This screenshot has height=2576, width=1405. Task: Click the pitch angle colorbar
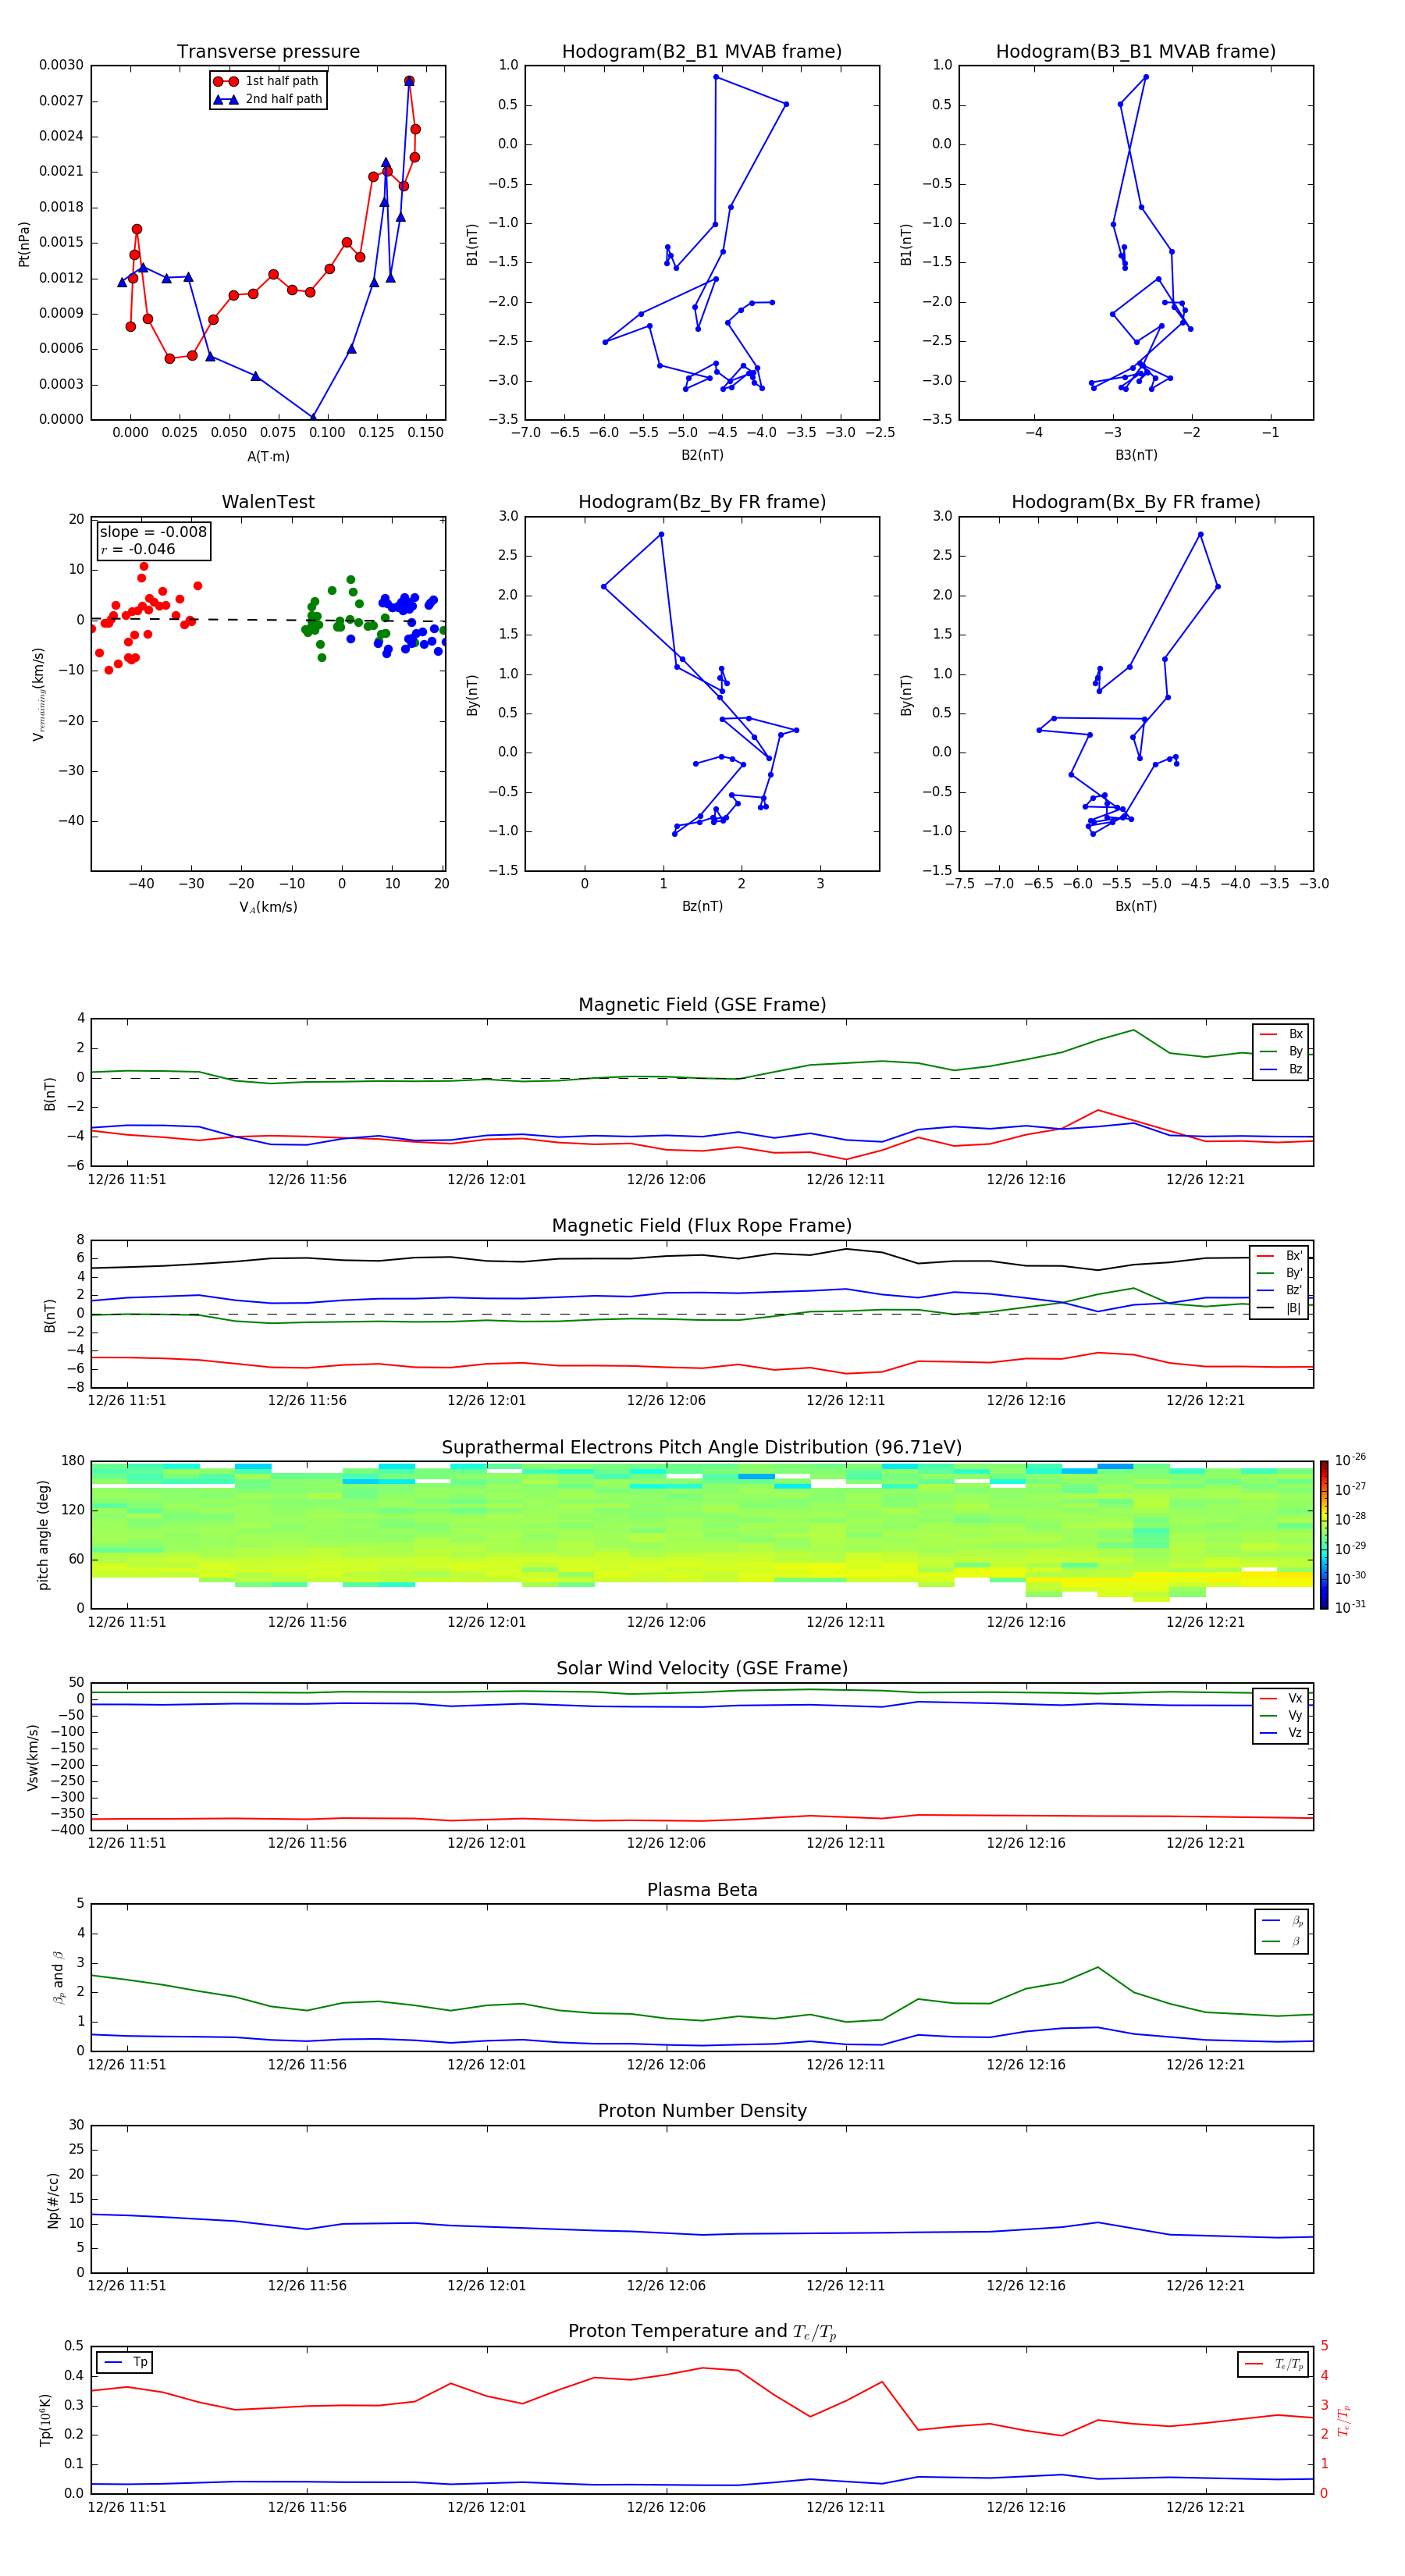click(1324, 1535)
